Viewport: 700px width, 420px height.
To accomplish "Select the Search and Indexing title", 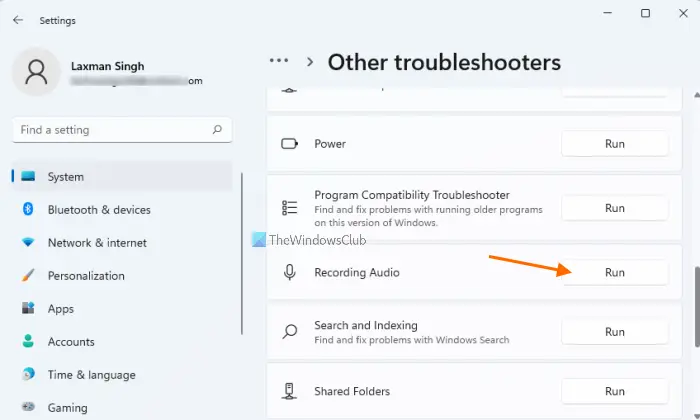I will (366, 325).
